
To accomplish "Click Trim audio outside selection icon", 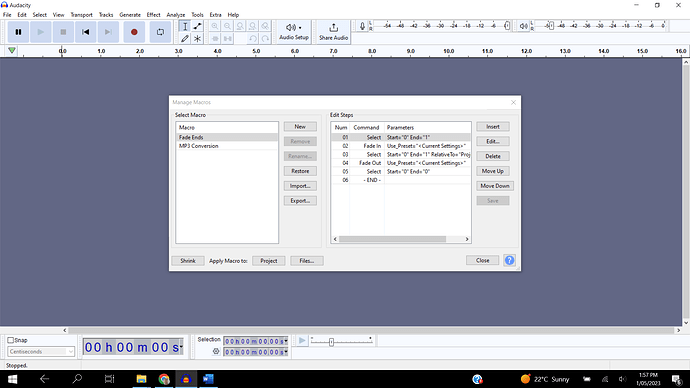I will pos(215,39).
